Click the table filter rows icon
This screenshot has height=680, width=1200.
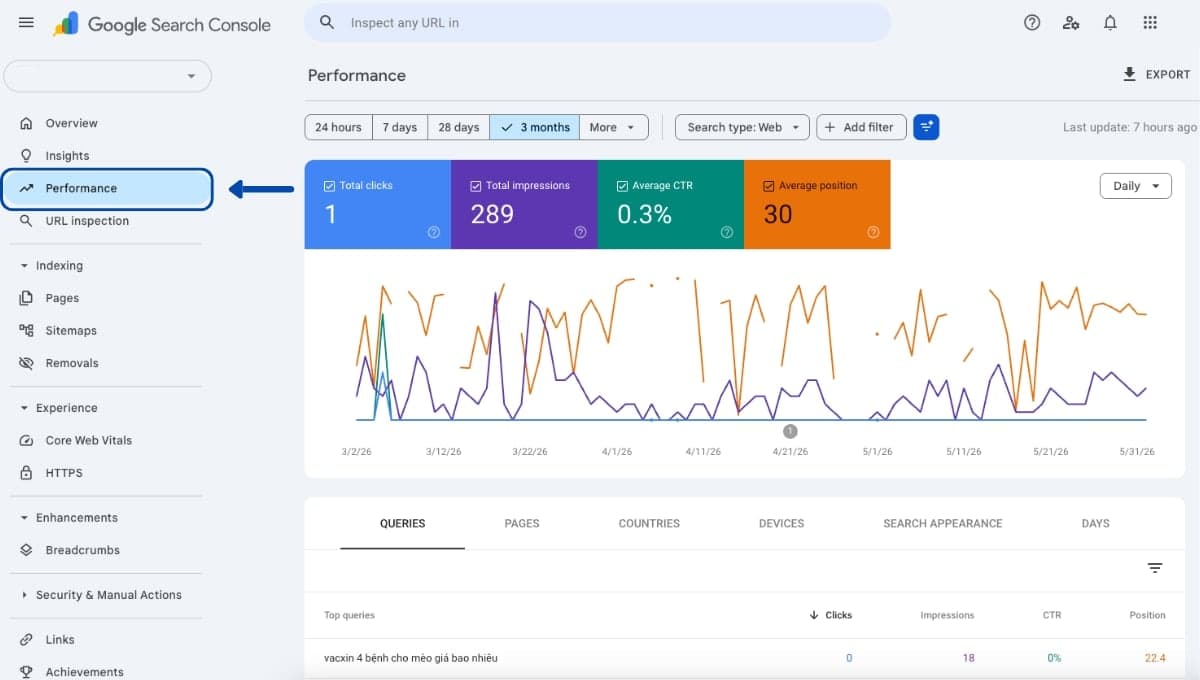1155,568
